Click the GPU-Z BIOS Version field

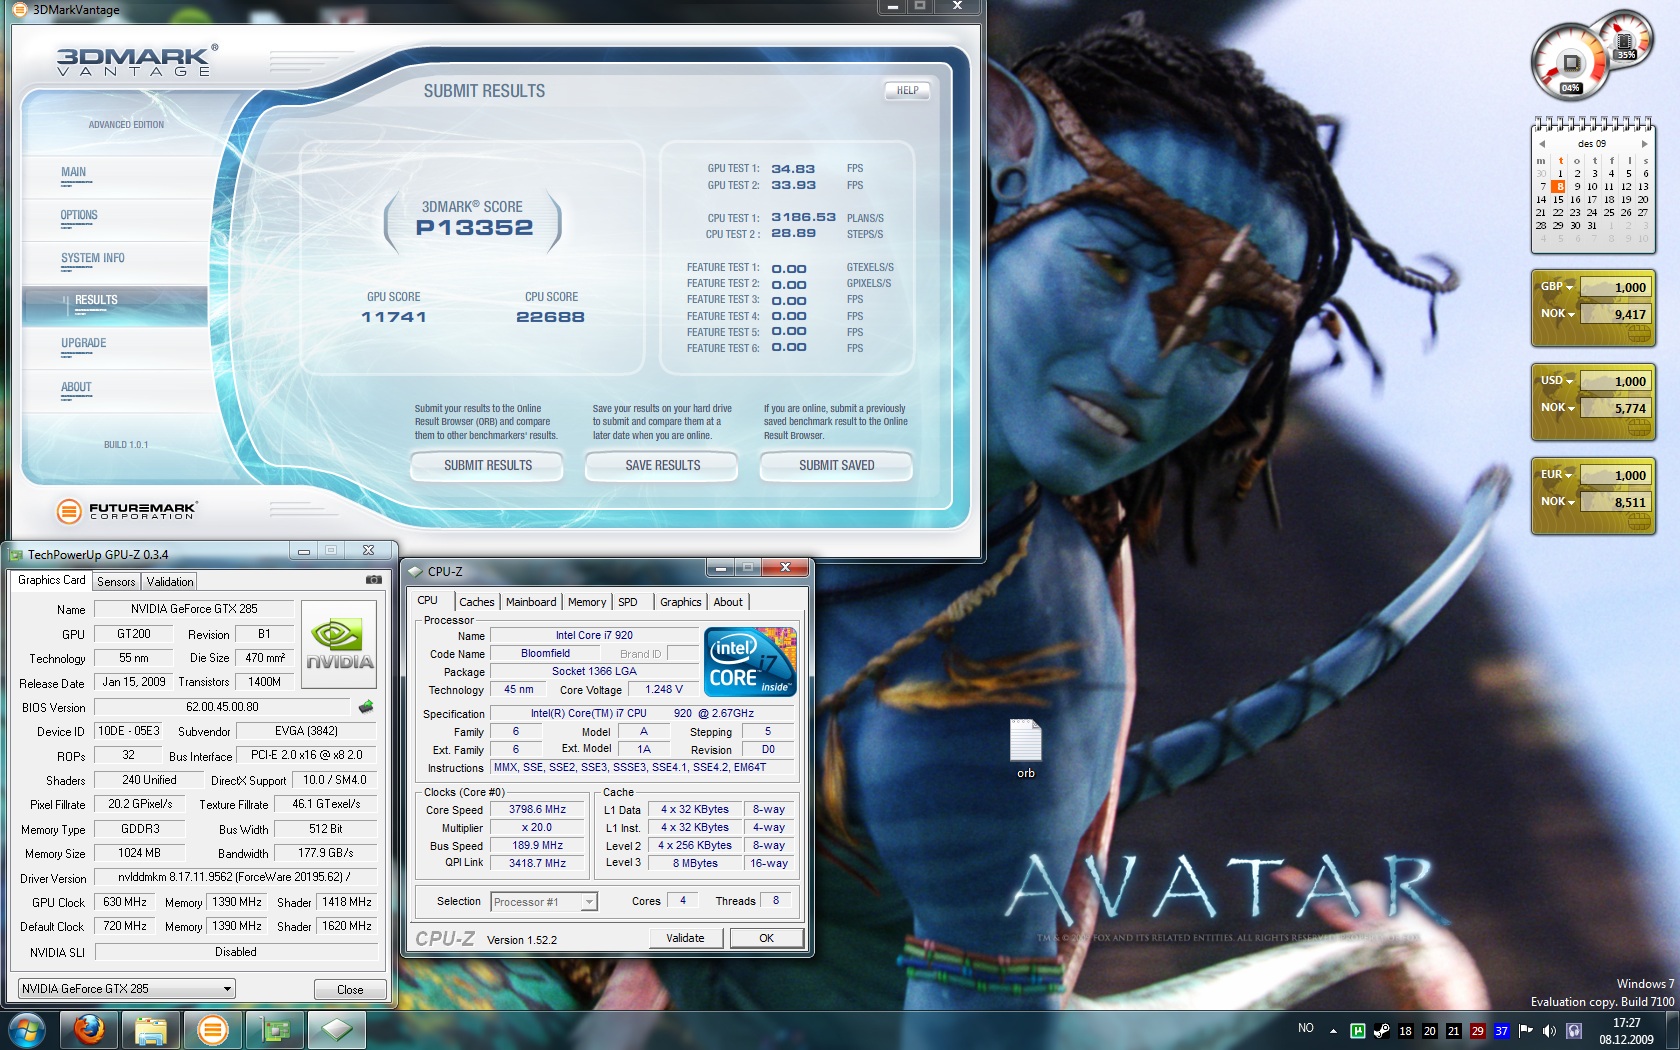pyautogui.click(x=222, y=707)
